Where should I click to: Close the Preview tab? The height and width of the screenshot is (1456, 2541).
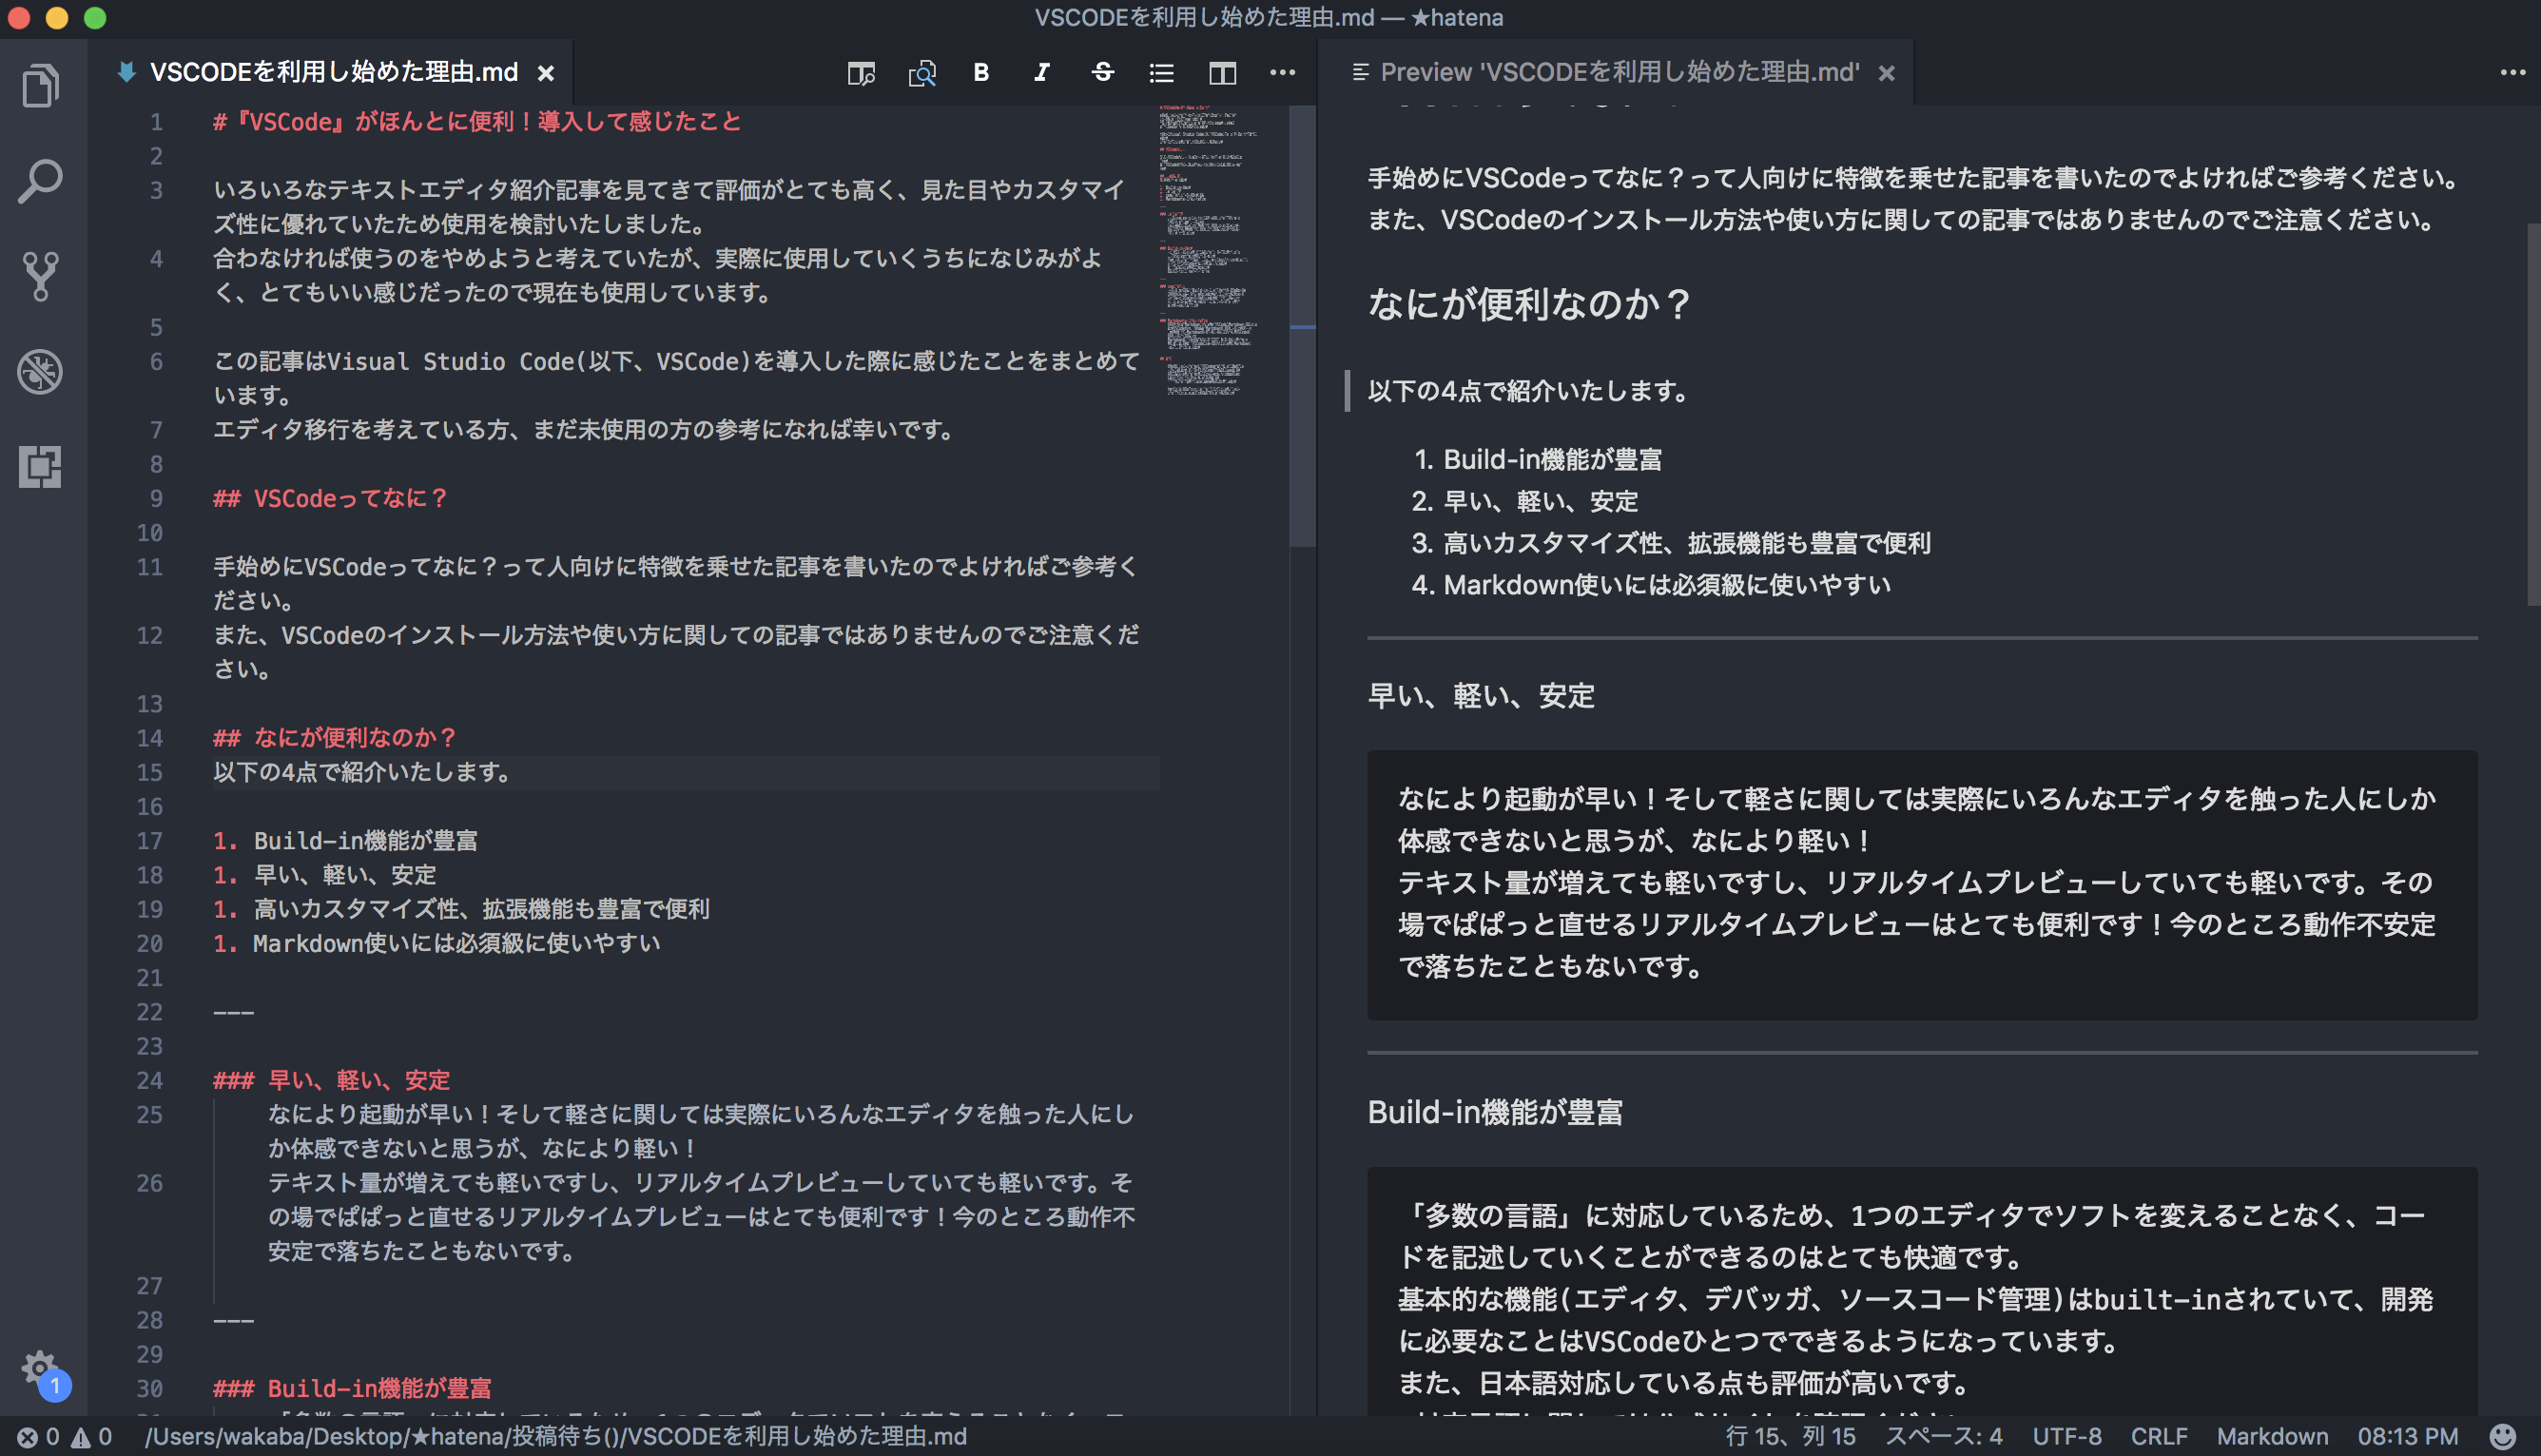coord(1886,73)
